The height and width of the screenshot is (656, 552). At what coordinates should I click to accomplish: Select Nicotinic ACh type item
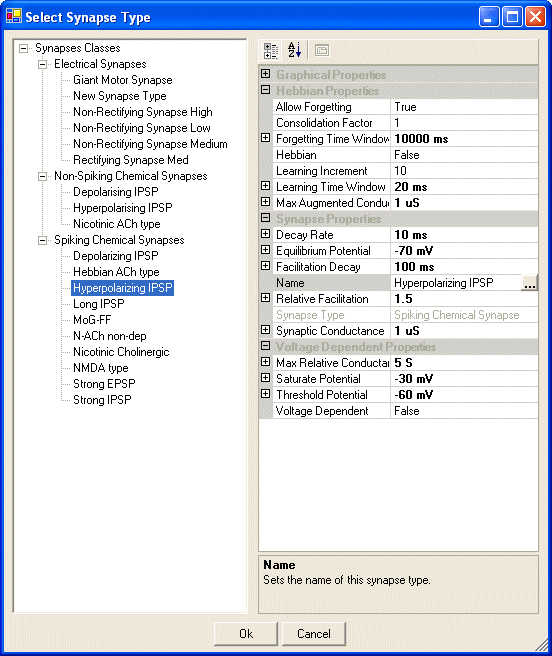117,224
